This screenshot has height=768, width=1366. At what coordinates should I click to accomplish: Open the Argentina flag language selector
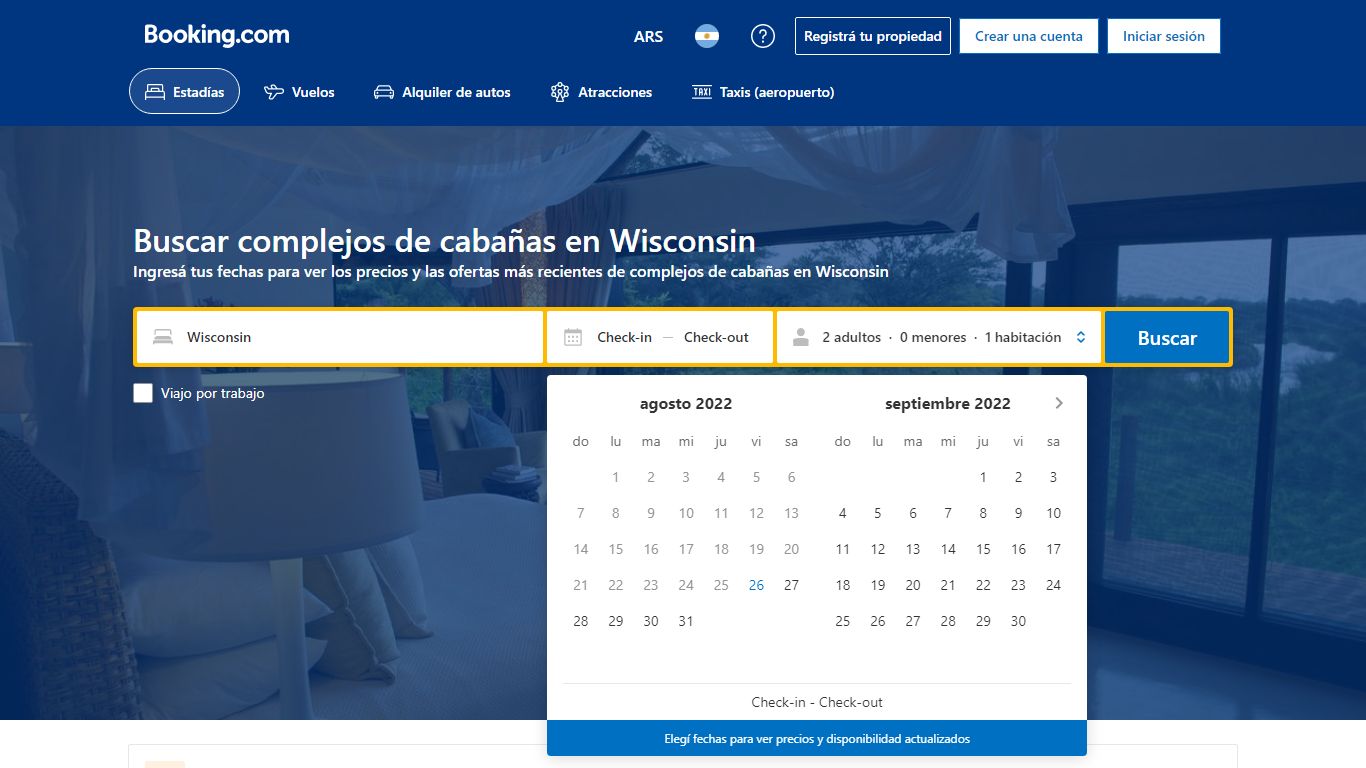(707, 36)
